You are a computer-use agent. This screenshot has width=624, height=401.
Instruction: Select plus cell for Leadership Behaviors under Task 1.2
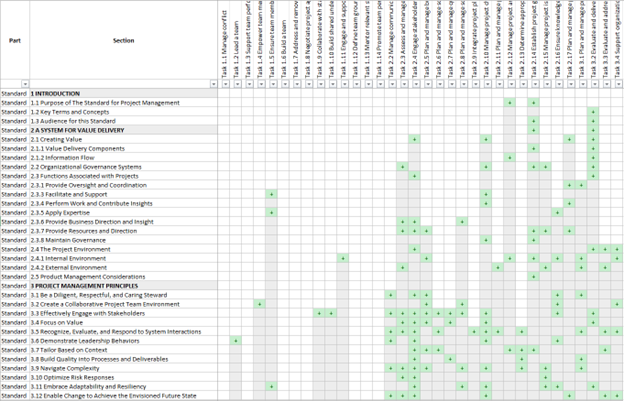236,341
